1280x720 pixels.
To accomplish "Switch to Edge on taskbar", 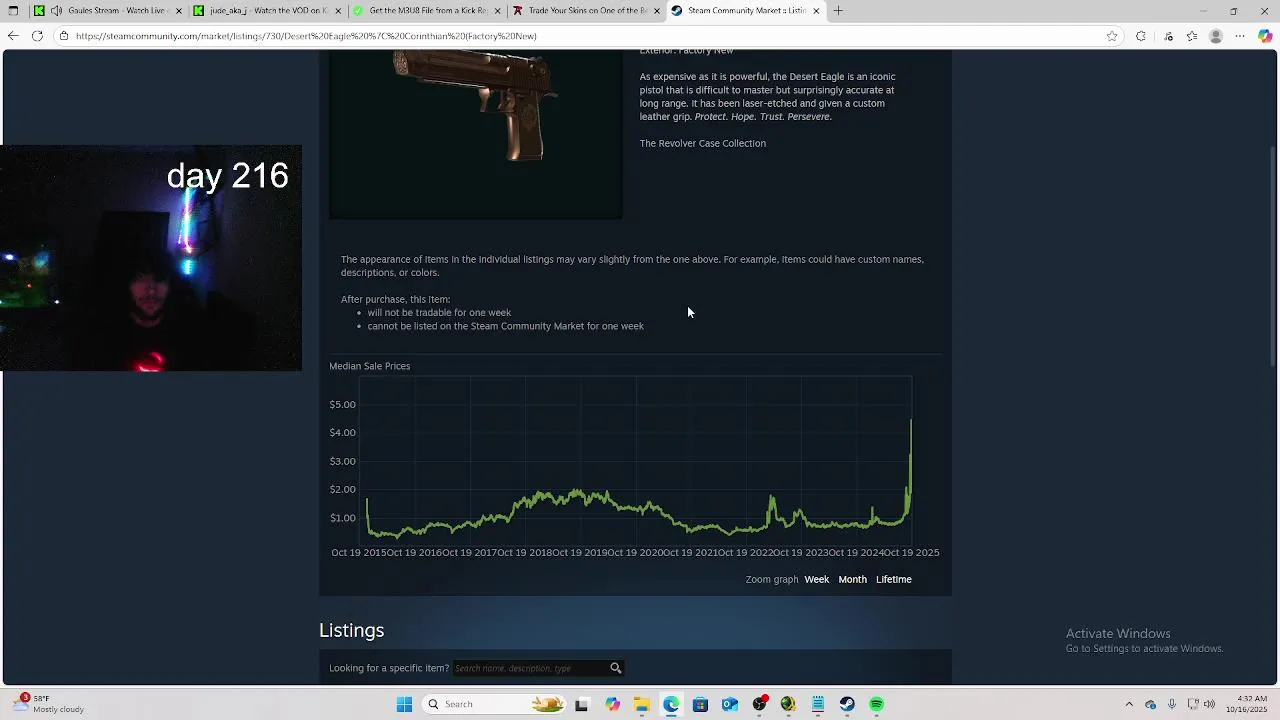I will [671, 704].
